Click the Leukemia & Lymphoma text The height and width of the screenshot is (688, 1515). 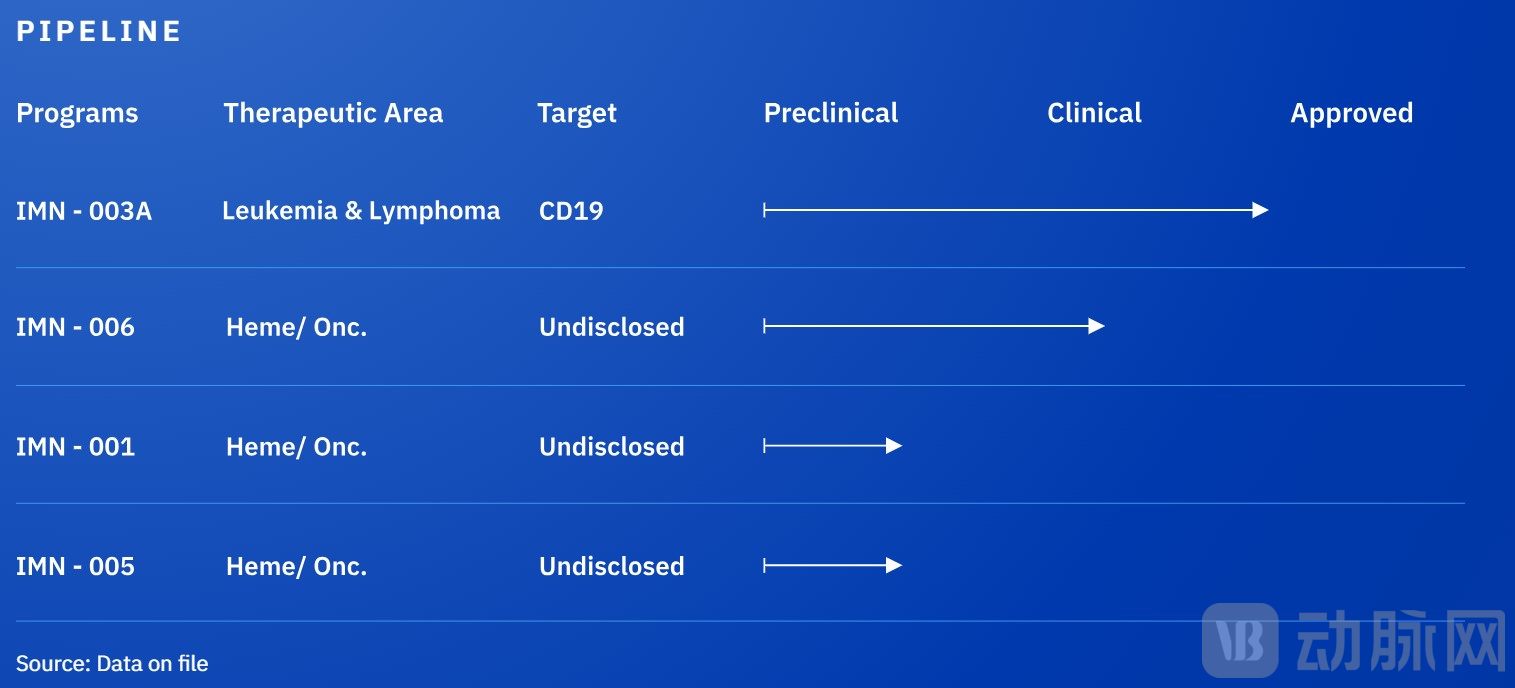point(361,211)
